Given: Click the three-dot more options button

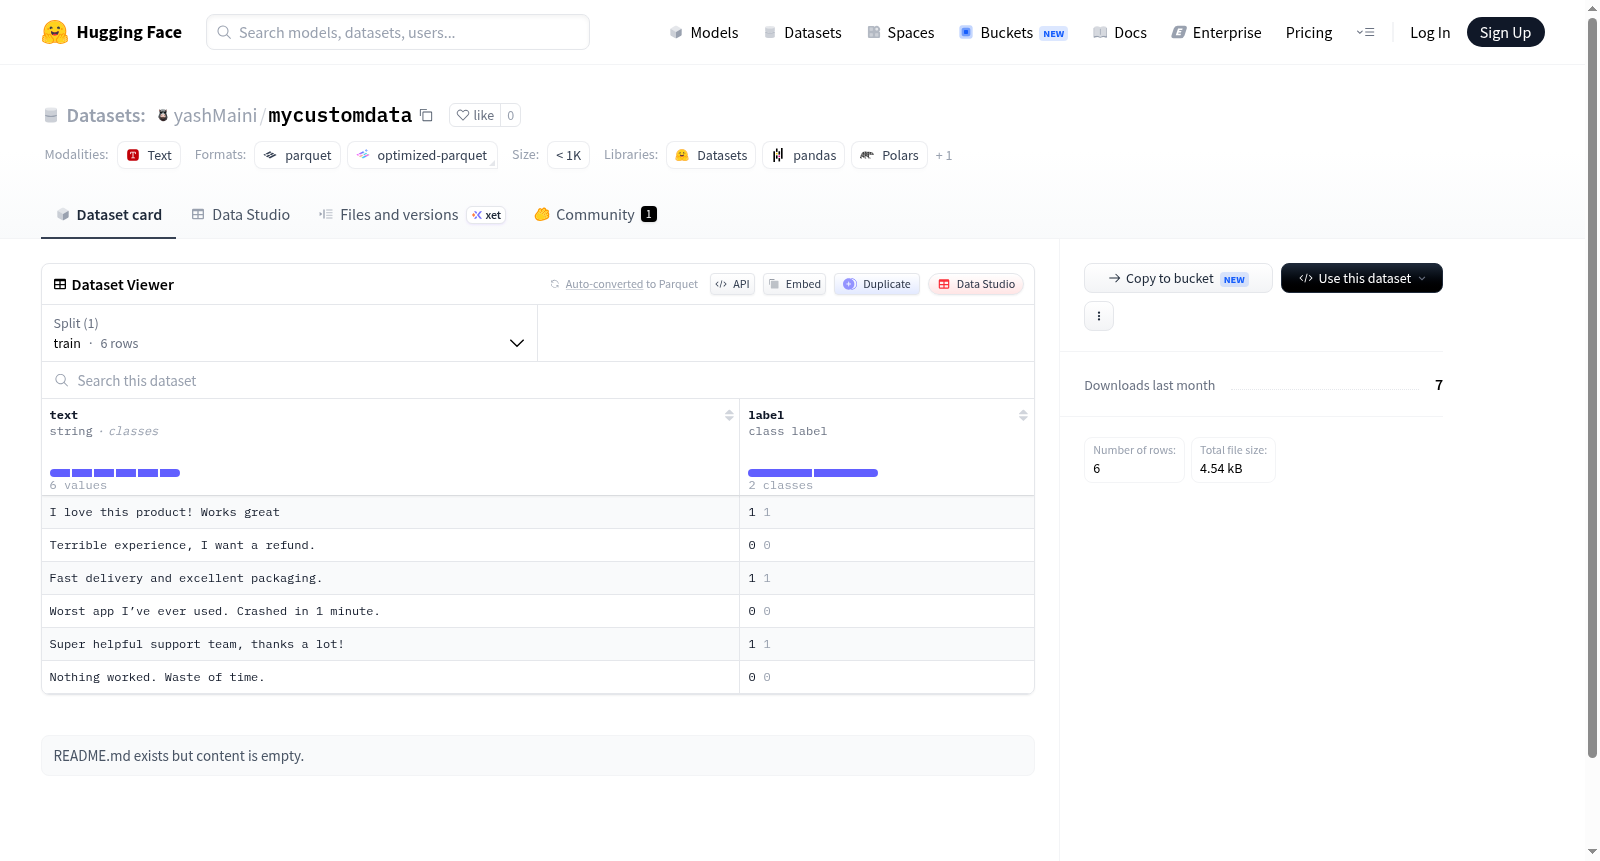Looking at the screenshot, I should pyautogui.click(x=1099, y=316).
